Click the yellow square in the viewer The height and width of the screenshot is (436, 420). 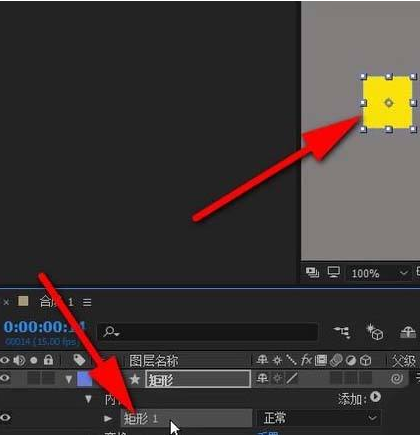[388, 102]
